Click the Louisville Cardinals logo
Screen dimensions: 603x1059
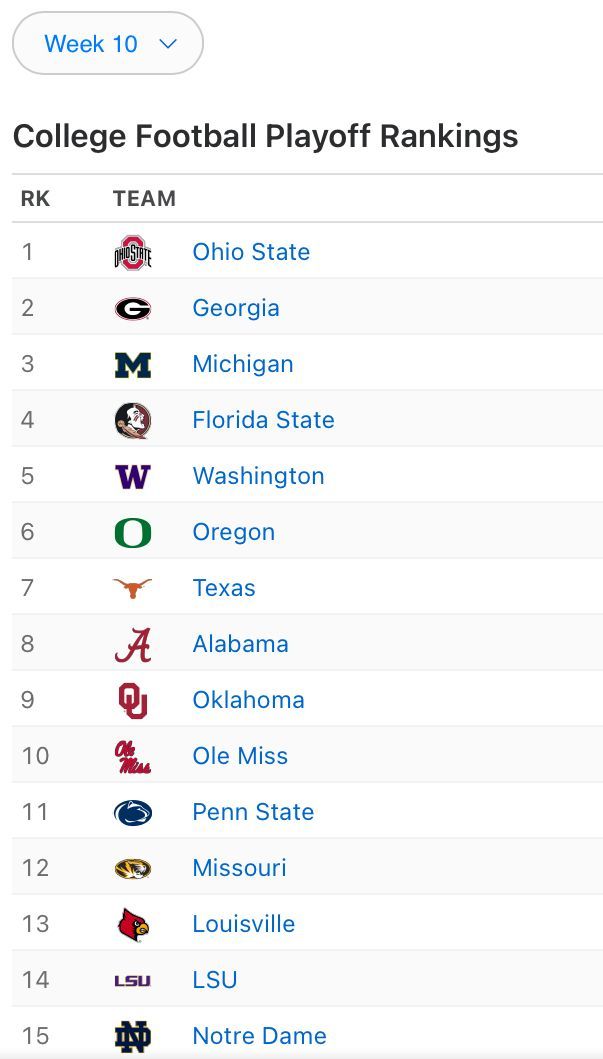pos(133,925)
